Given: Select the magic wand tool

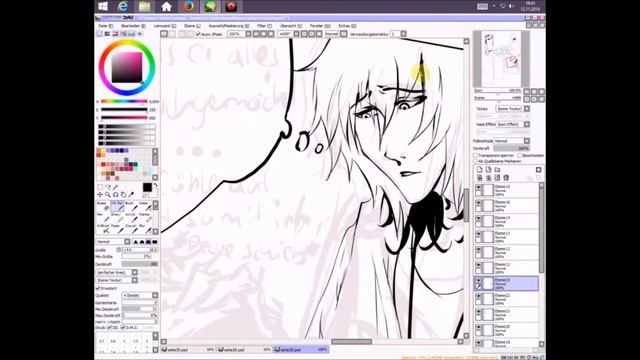Looking at the screenshot, I should coord(116,187).
